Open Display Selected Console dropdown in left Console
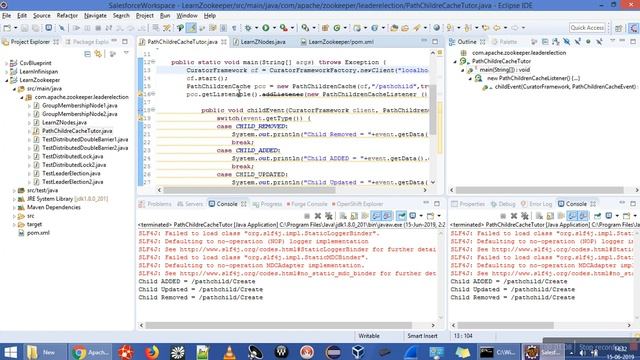 tap(421, 216)
